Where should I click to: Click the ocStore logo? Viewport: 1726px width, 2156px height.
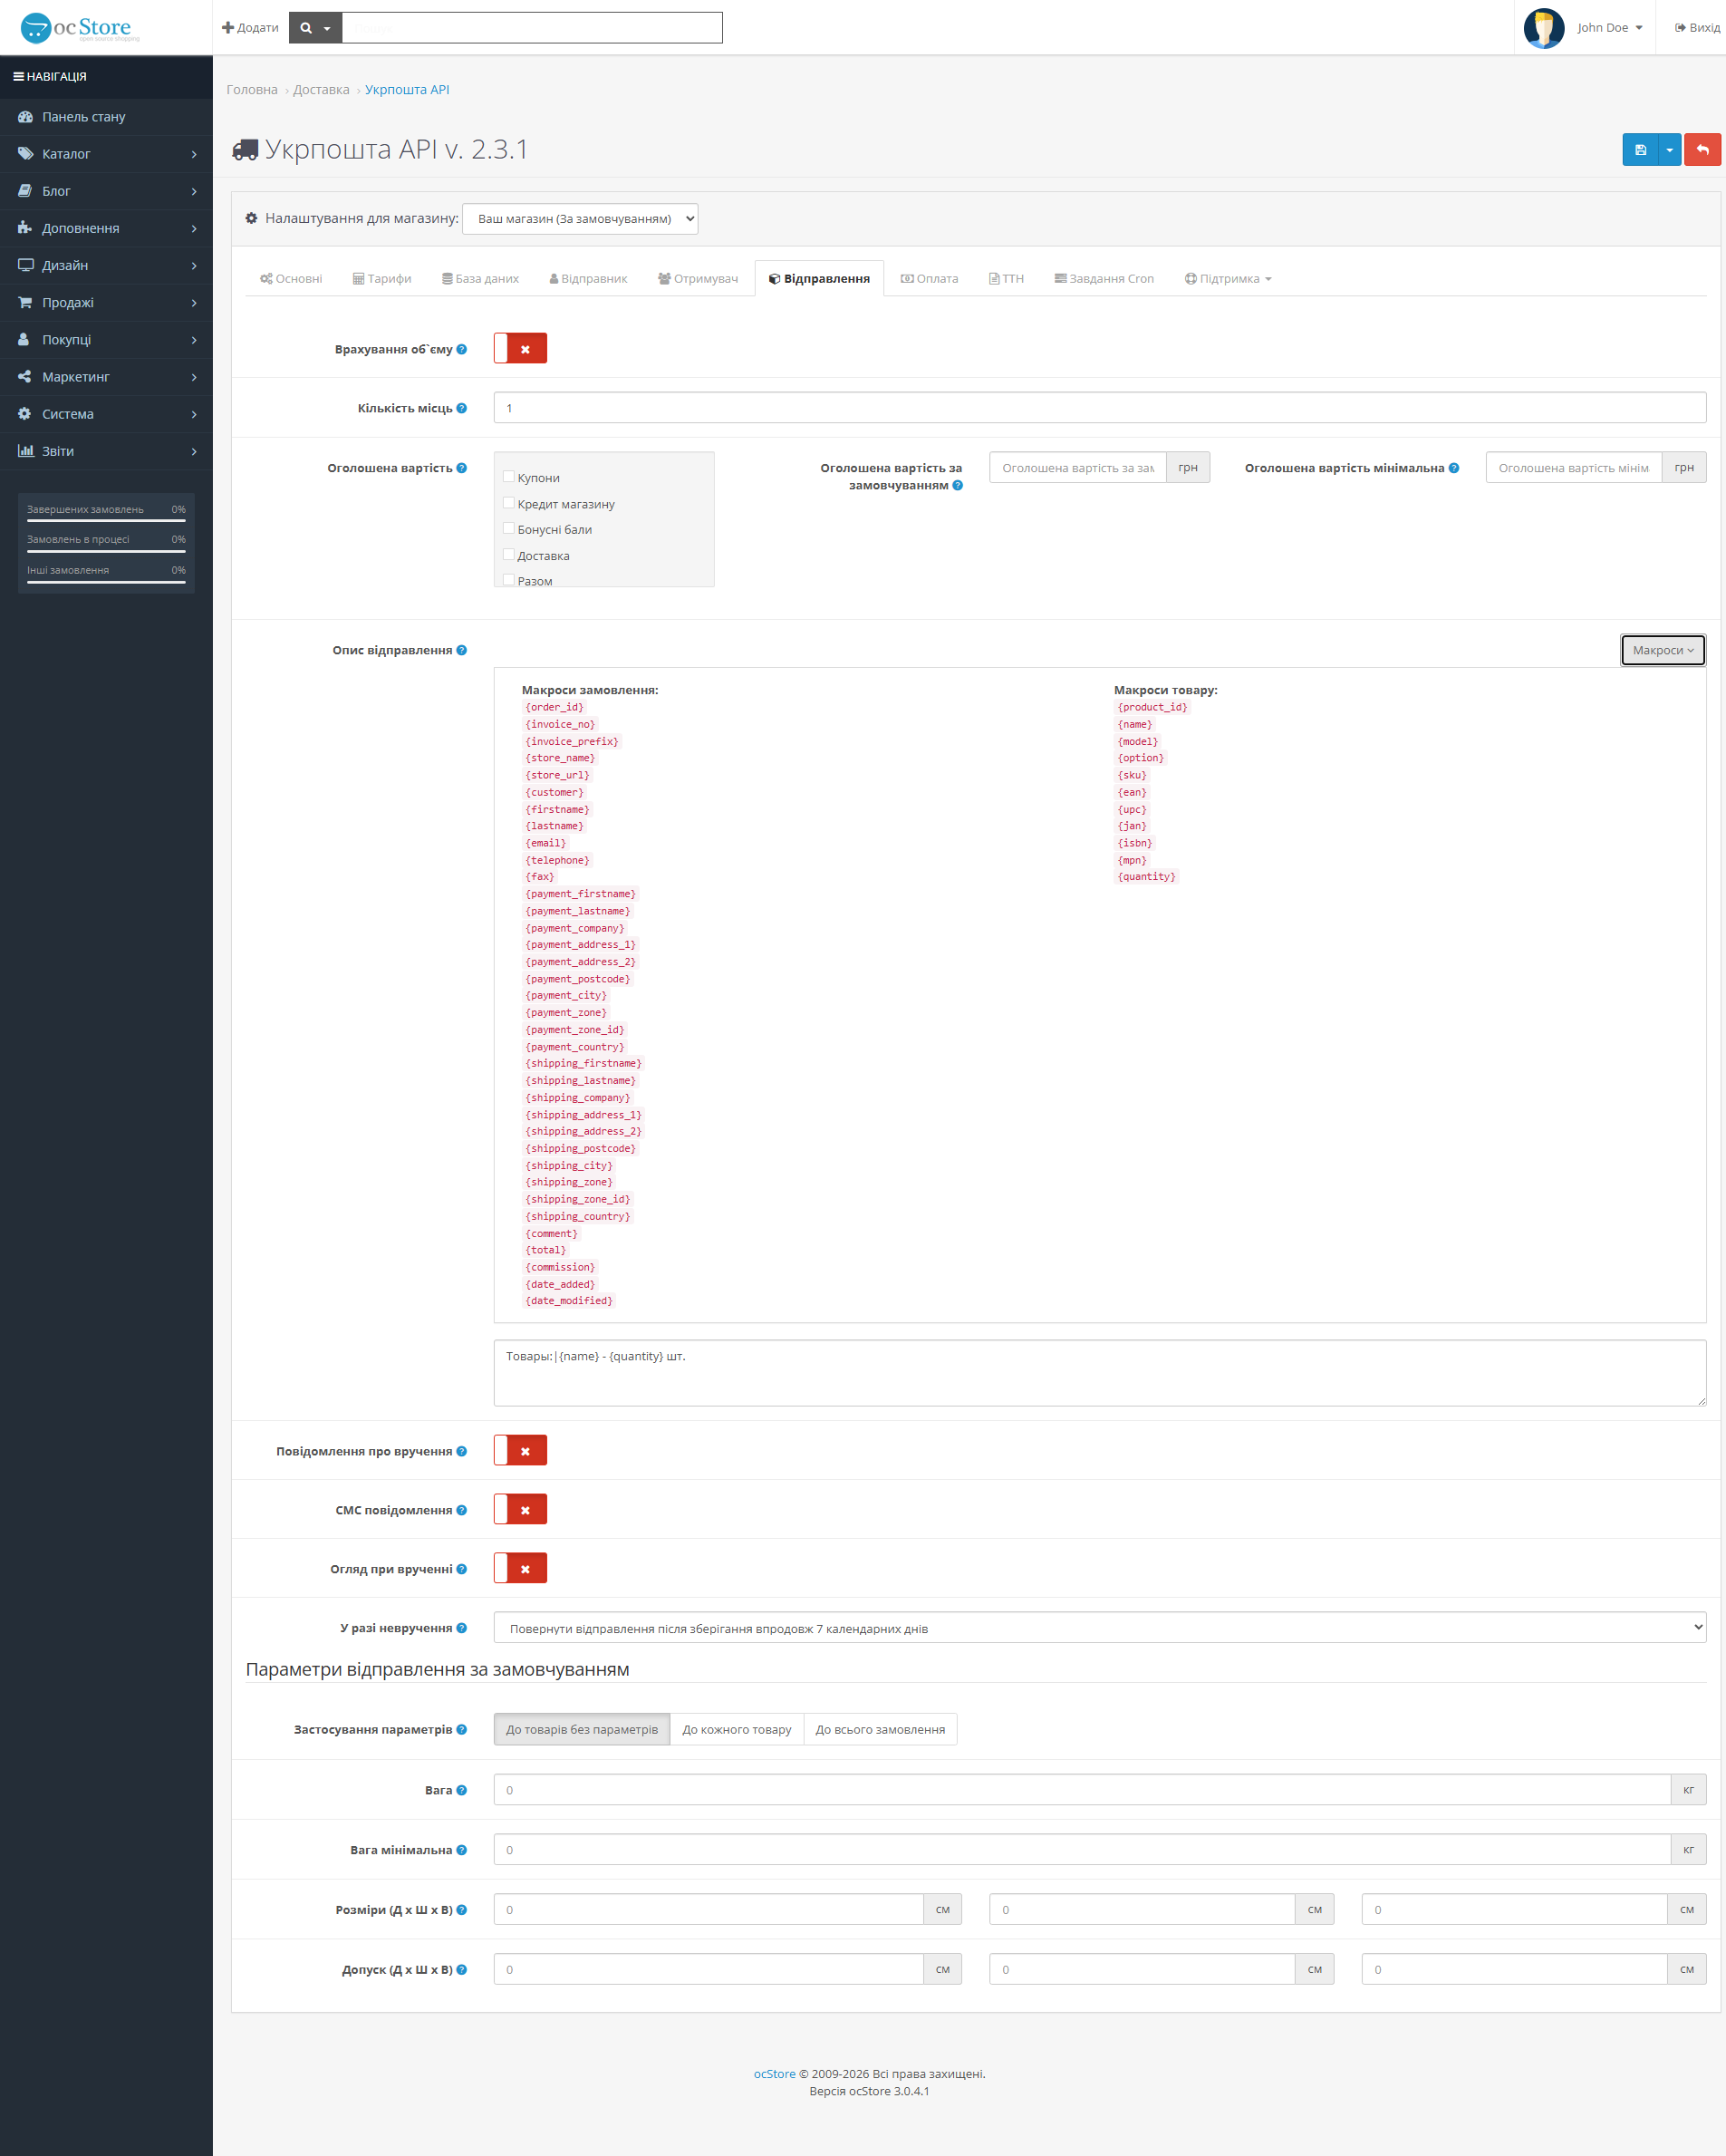80,27
